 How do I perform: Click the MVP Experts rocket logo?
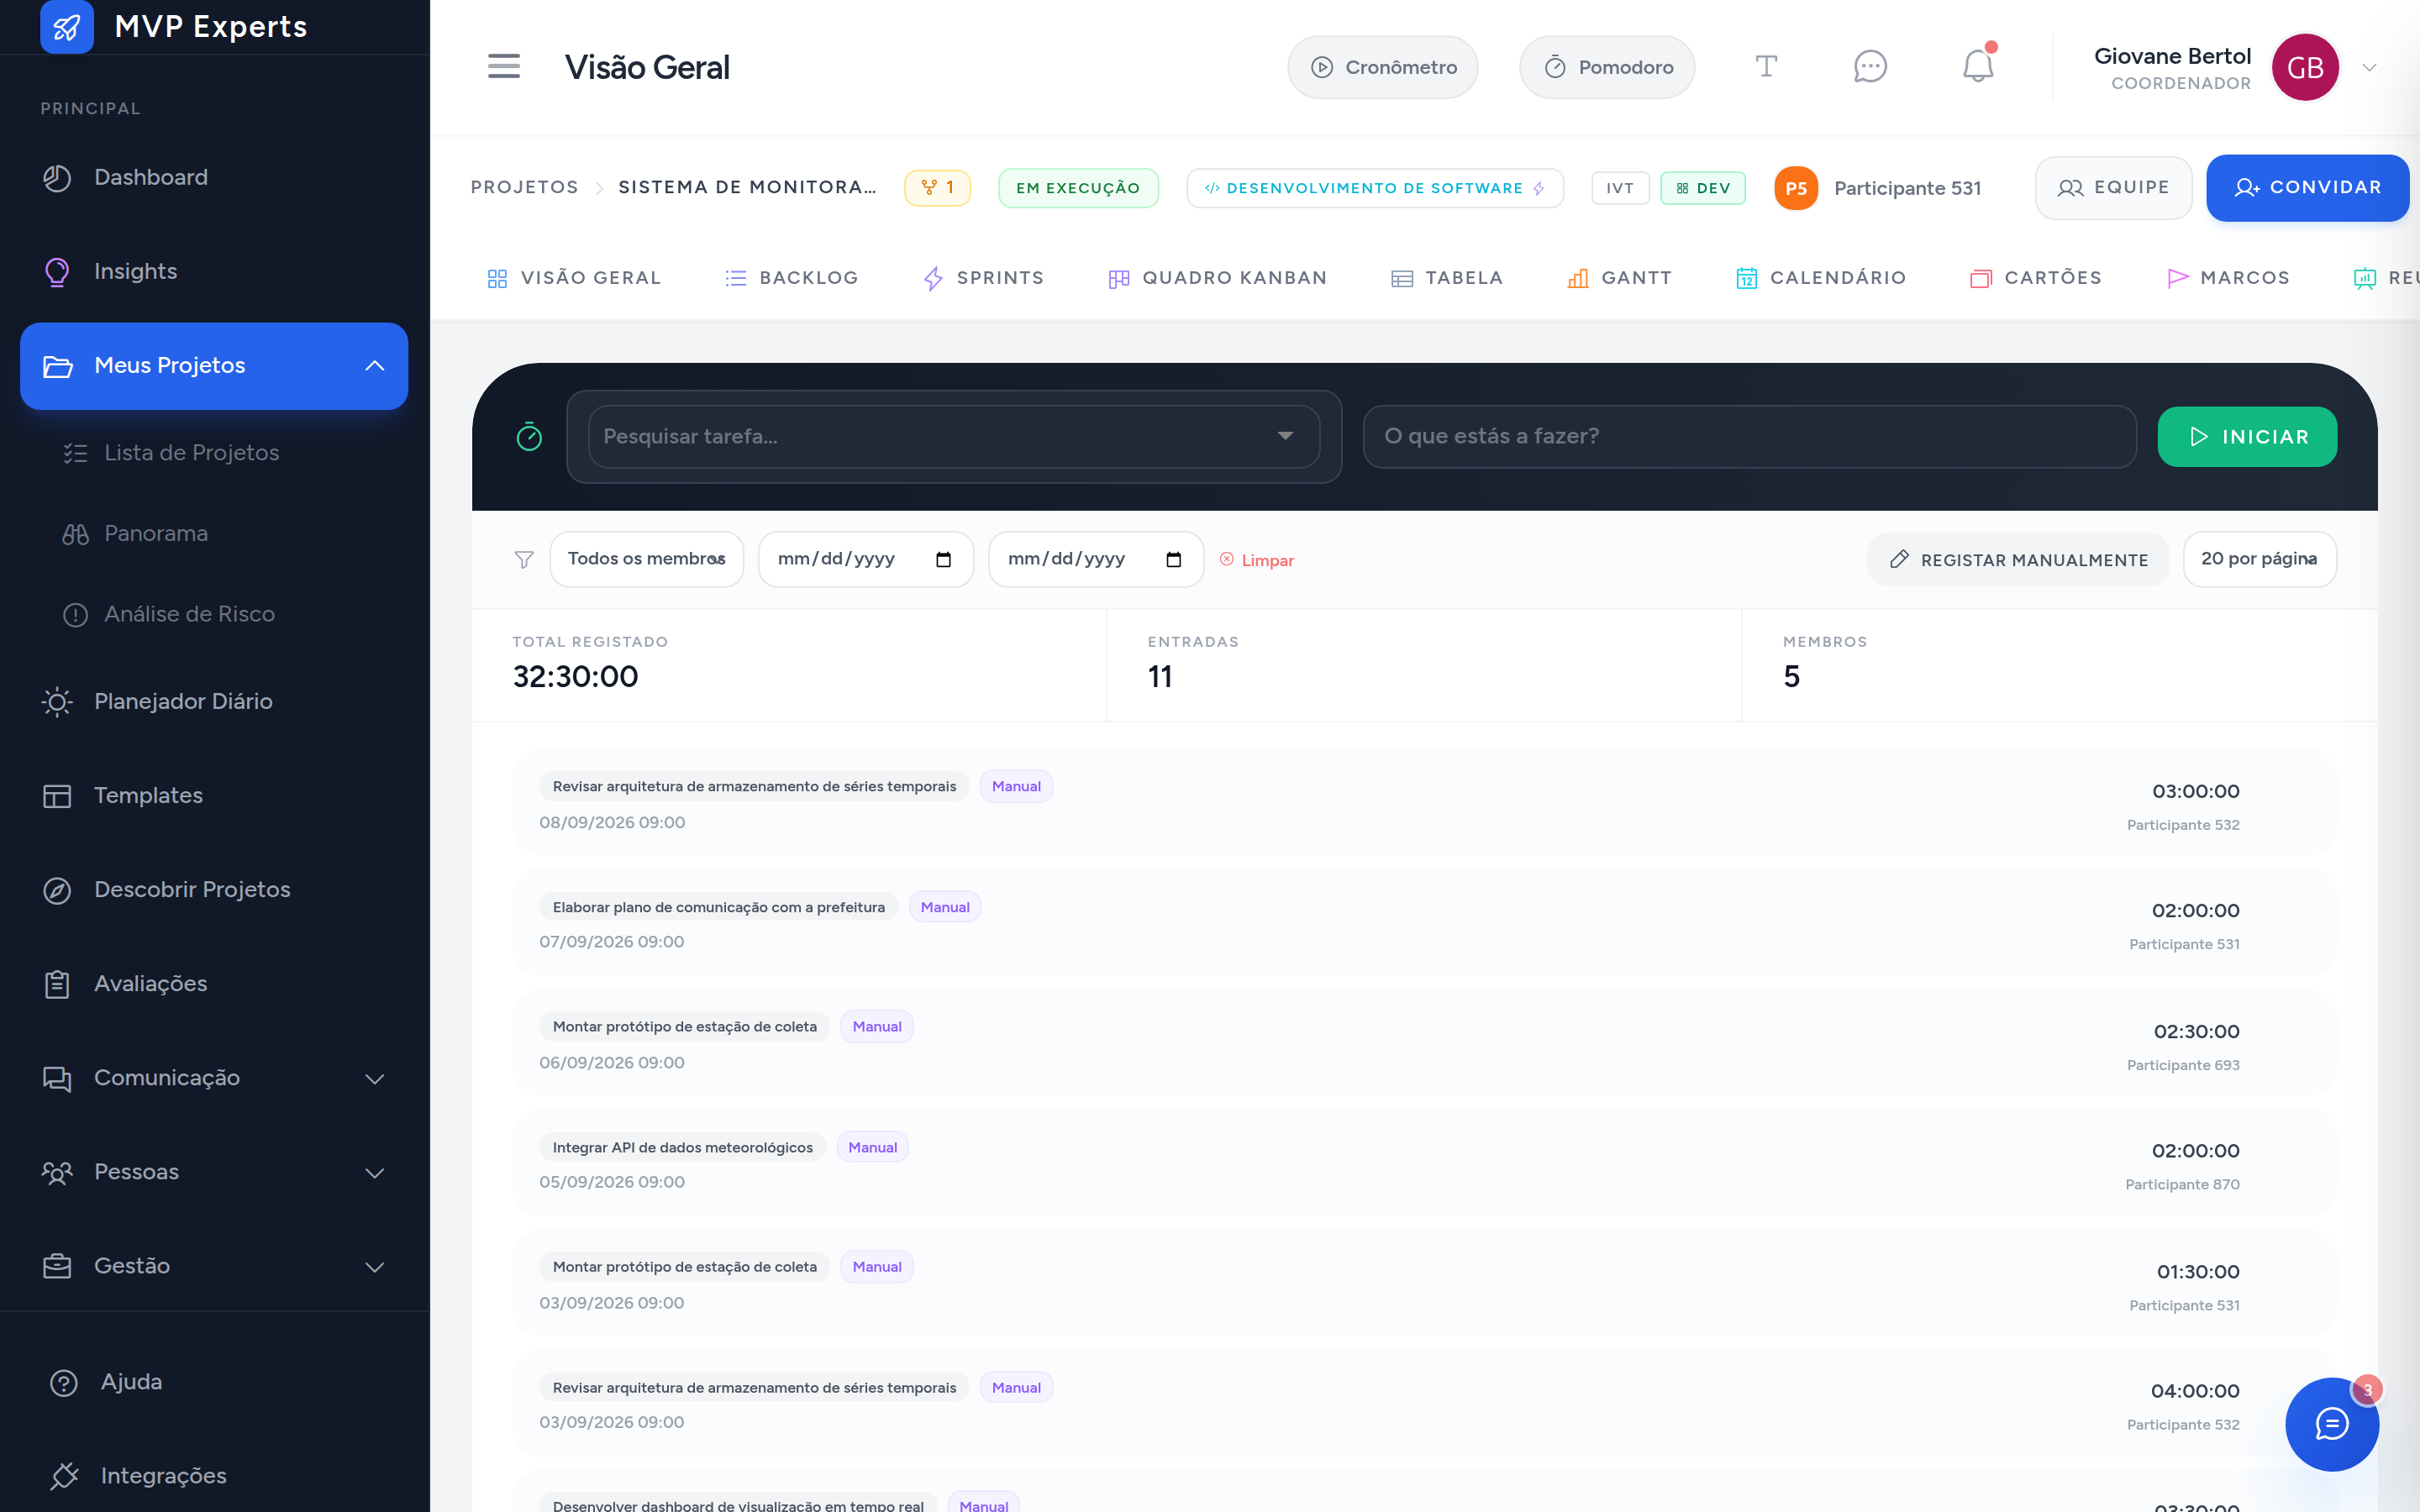tap(66, 26)
